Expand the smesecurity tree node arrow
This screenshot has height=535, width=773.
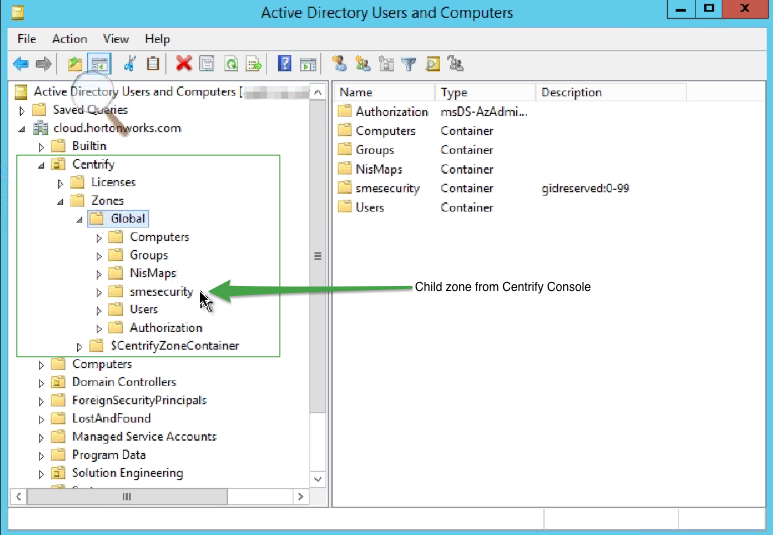pyautogui.click(x=99, y=292)
